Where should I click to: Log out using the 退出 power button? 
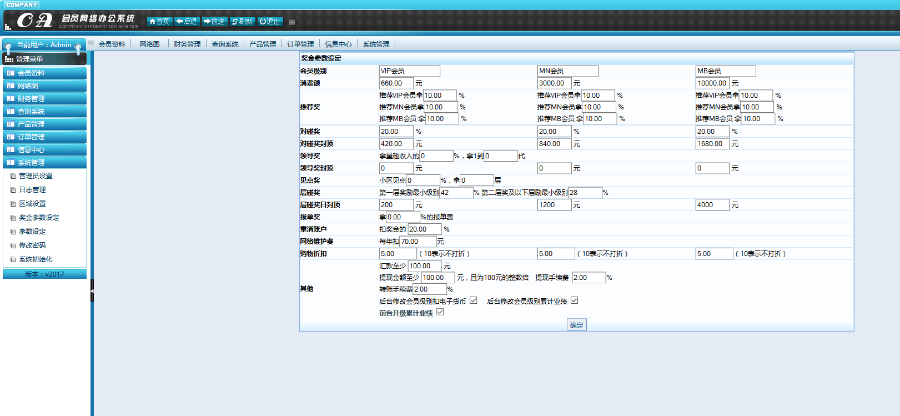[270, 21]
